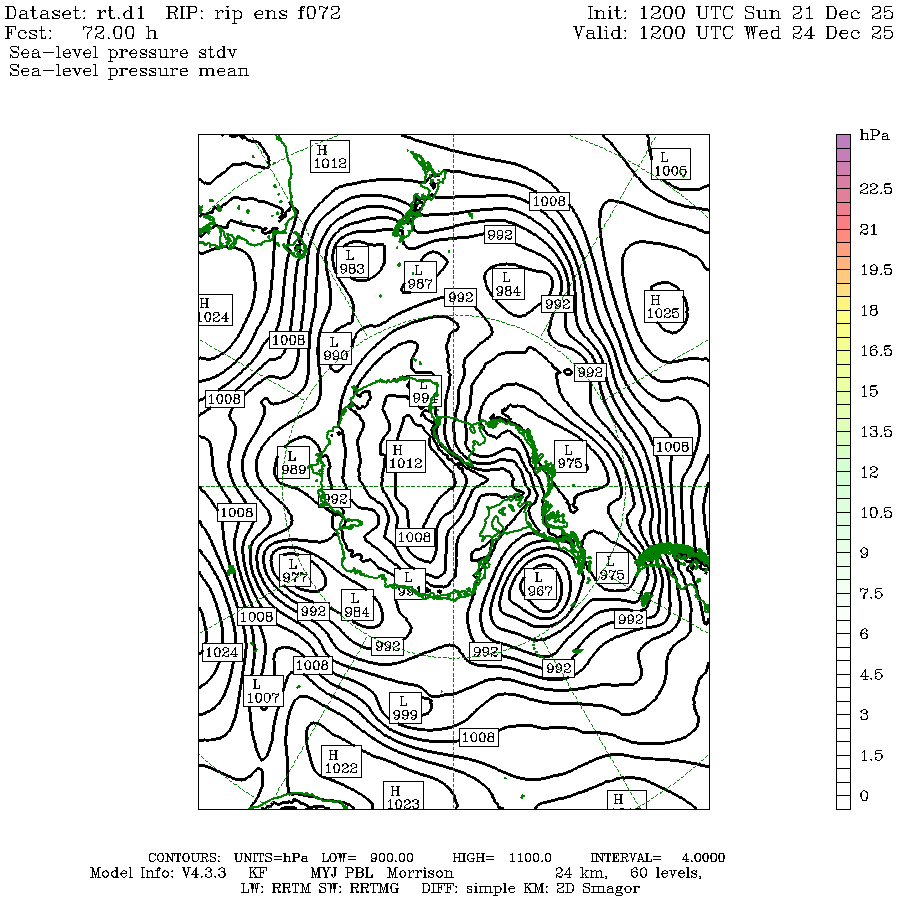The height and width of the screenshot is (900, 900).
Task: Click the "H 1025" high pressure label
Action: click(663, 307)
